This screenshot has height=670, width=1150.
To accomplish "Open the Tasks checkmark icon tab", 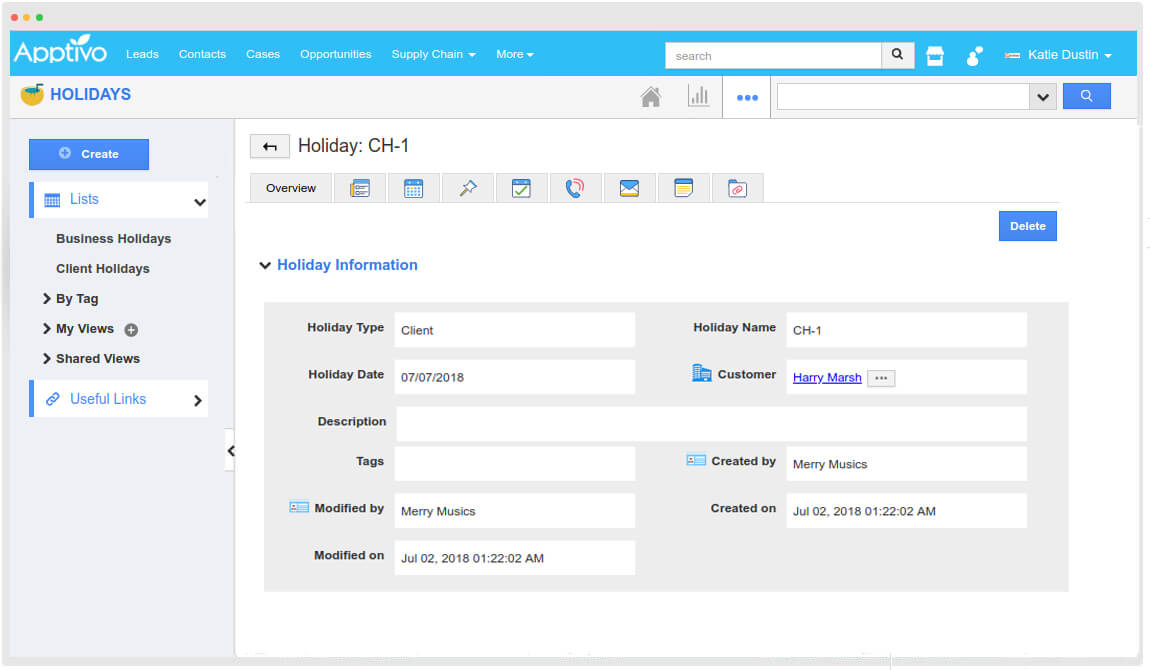I will [521, 188].
